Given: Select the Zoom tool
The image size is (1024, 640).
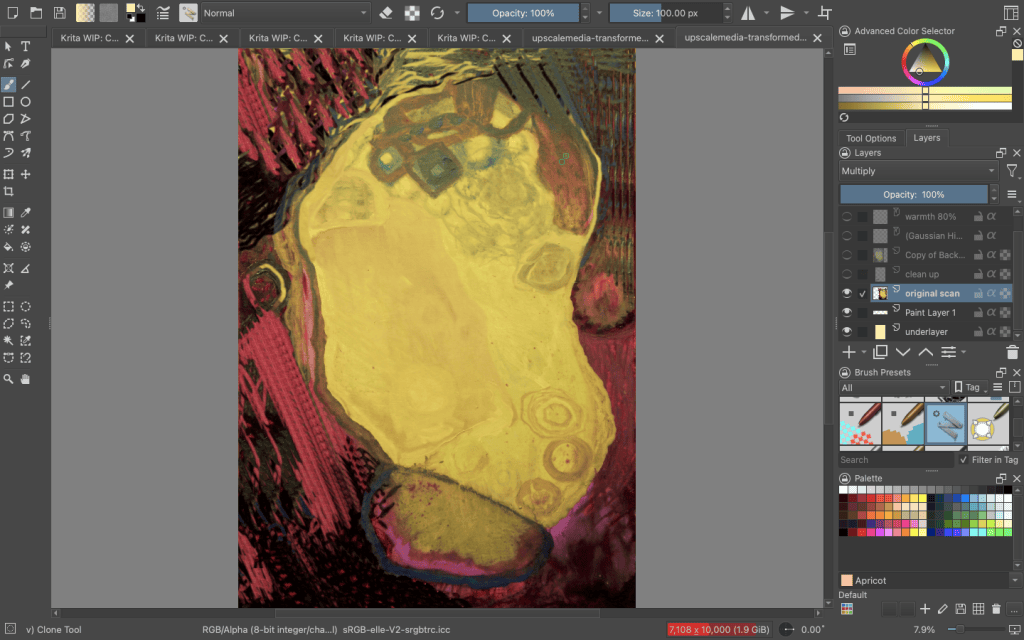Looking at the screenshot, I should click(x=8, y=379).
